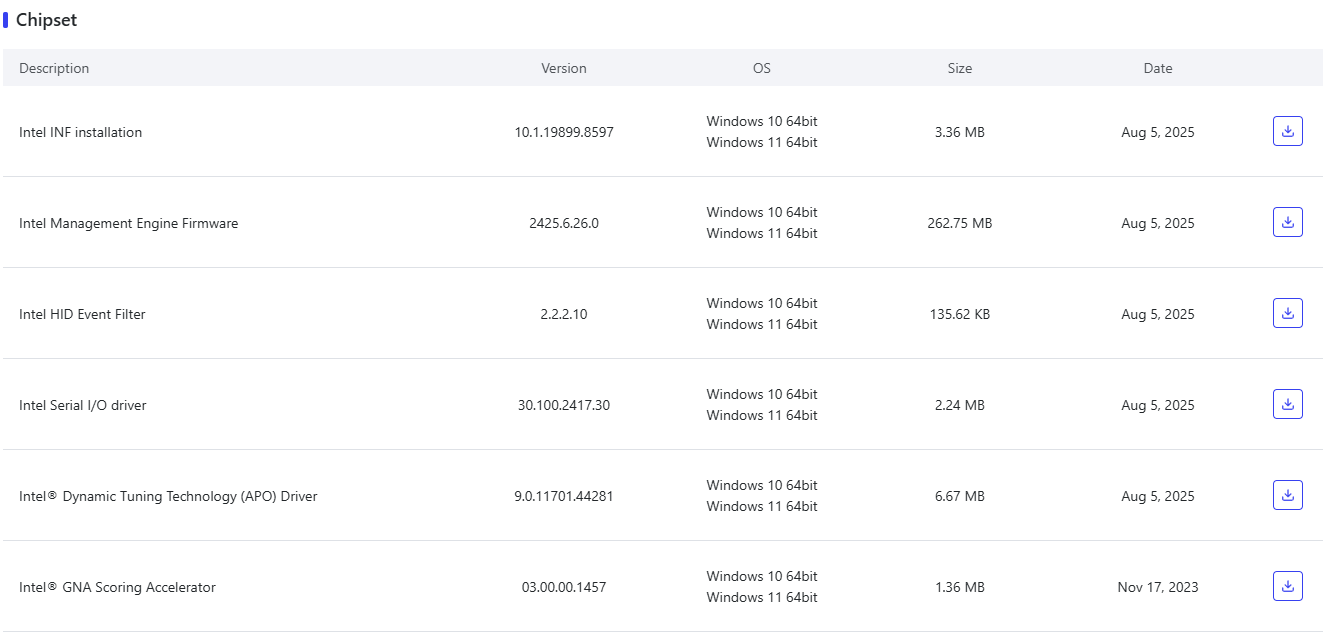
Task: Click the OS cell of Intel HID Event Filter row
Action: coord(762,314)
